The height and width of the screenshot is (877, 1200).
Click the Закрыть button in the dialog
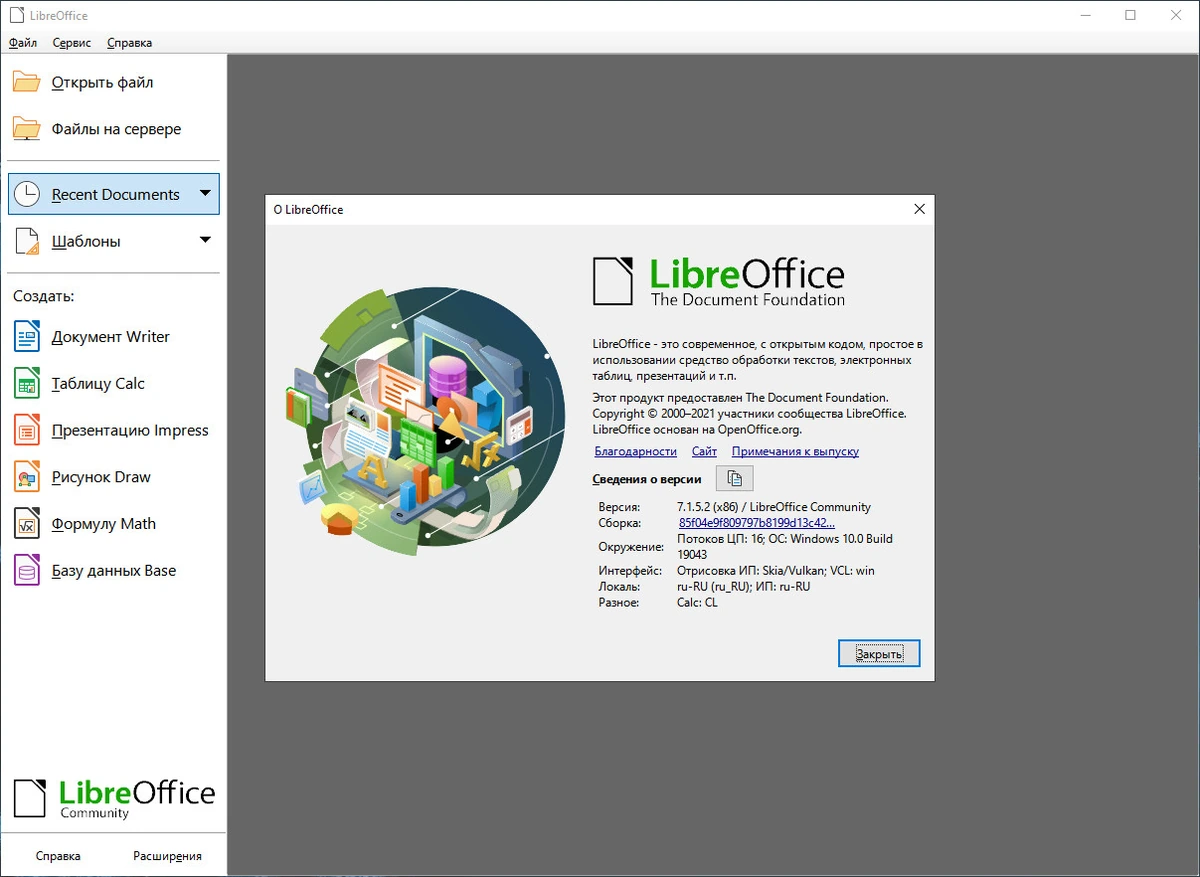879,654
